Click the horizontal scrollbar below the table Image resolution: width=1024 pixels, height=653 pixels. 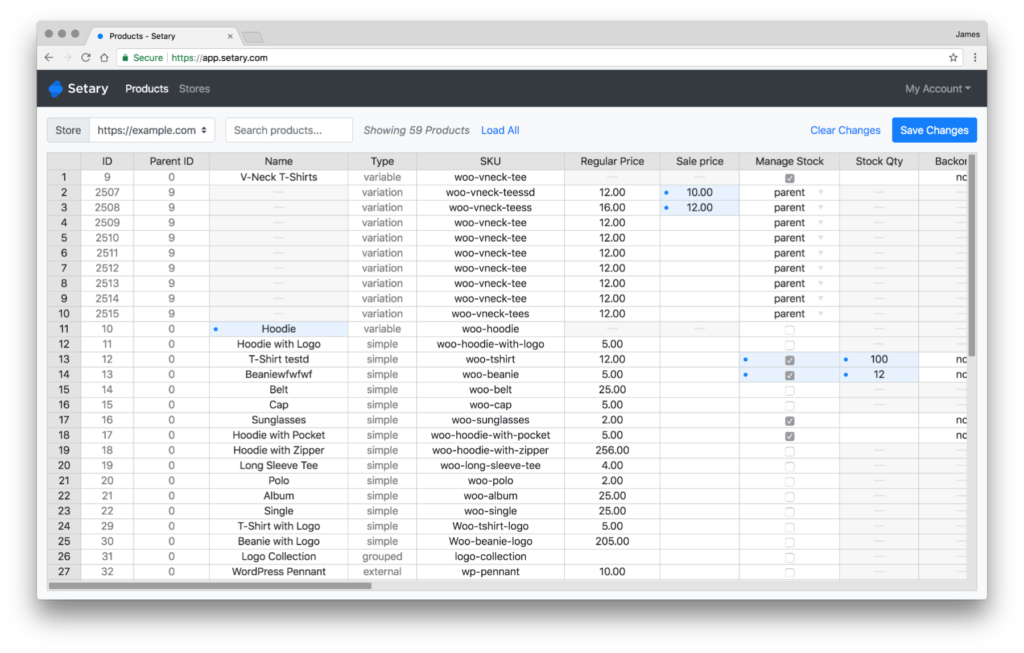pos(210,586)
